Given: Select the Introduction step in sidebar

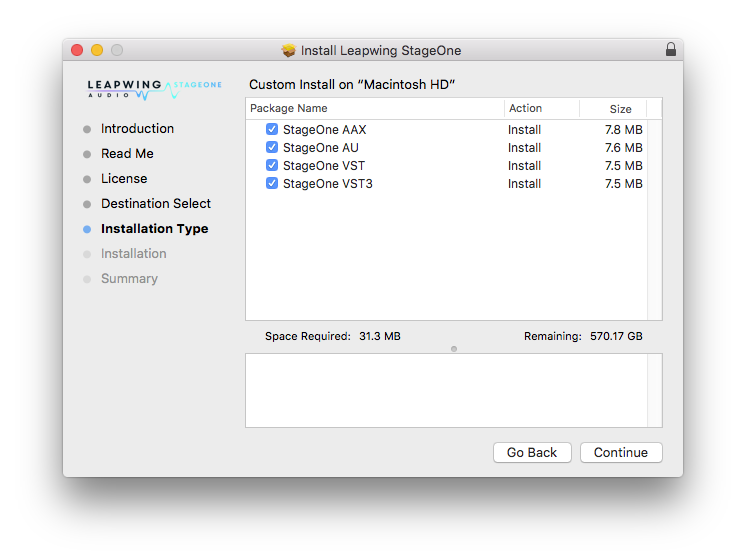Looking at the screenshot, I should (x=137, y=129).
